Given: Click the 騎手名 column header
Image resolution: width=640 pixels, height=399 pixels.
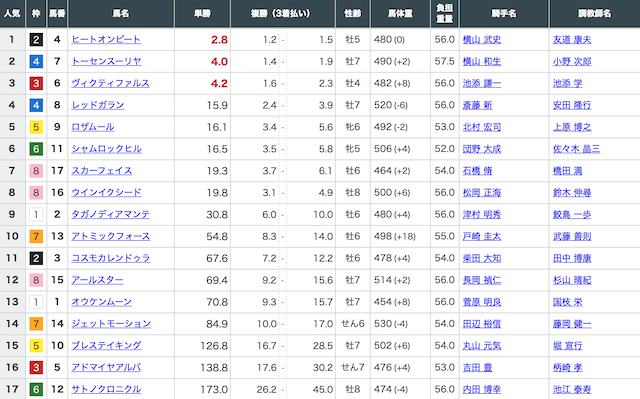Looking at the screenshot, I should coord(504,13).
